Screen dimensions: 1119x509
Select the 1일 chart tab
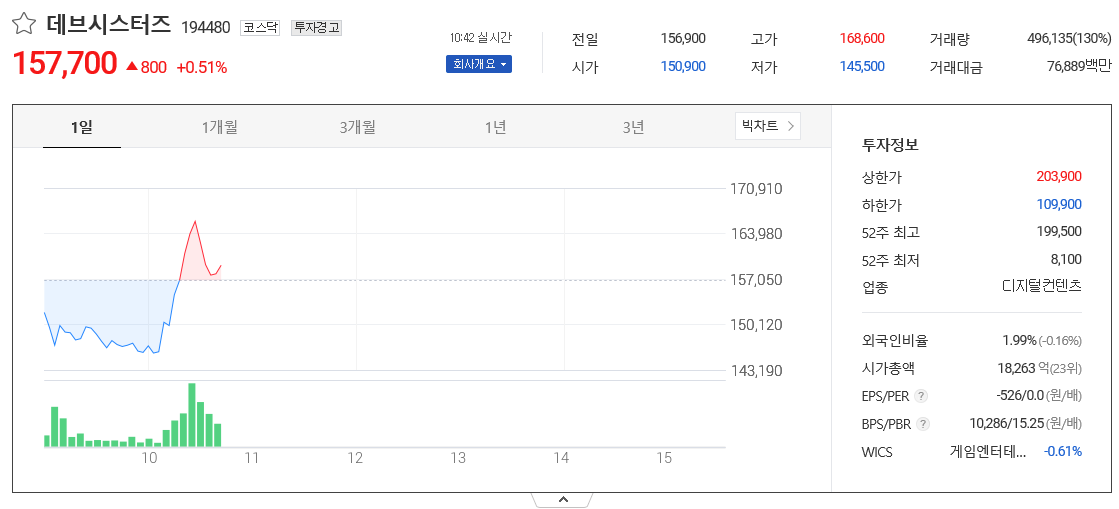tap(81, 128)
